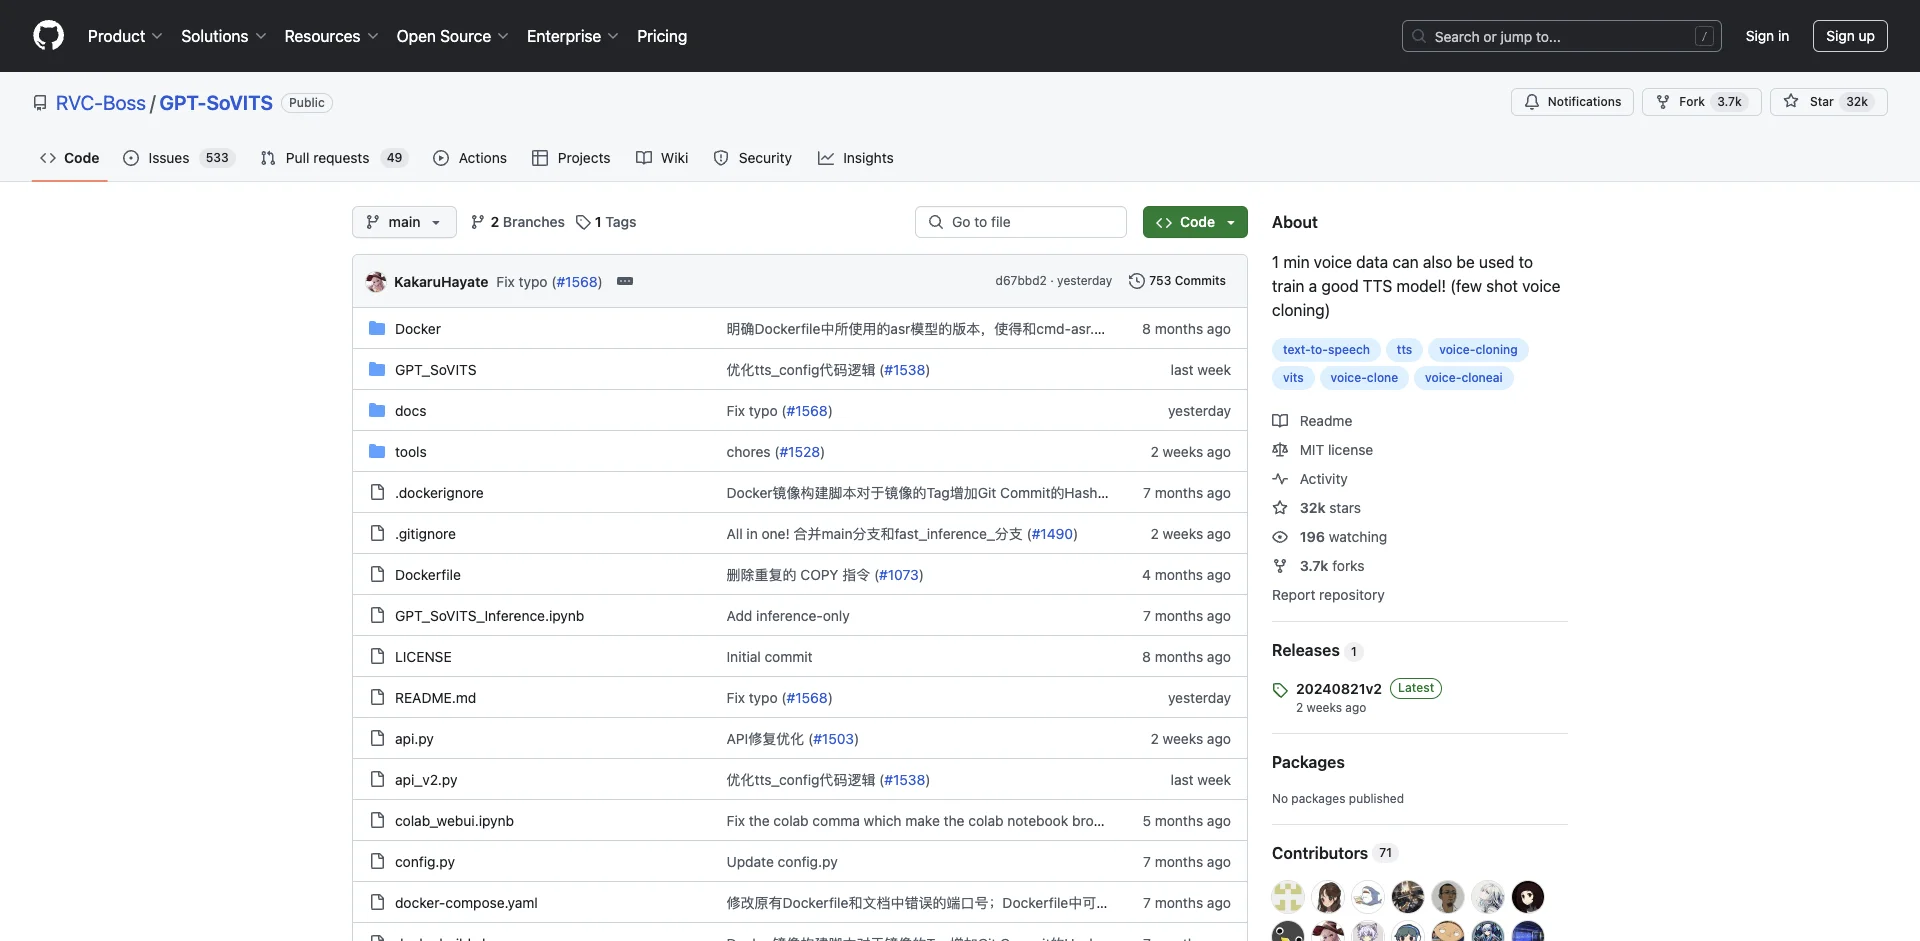Click the tools folder icon
Image resolution: width=1920 pixels, height=941 pixels.
click(x=377, y=451)
